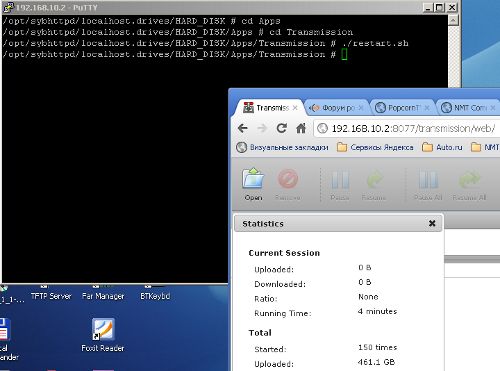The image size is (500, 371).
Task: Click the 'cd Transmission' line in PuTTY
Action: (x=178, y=32)
